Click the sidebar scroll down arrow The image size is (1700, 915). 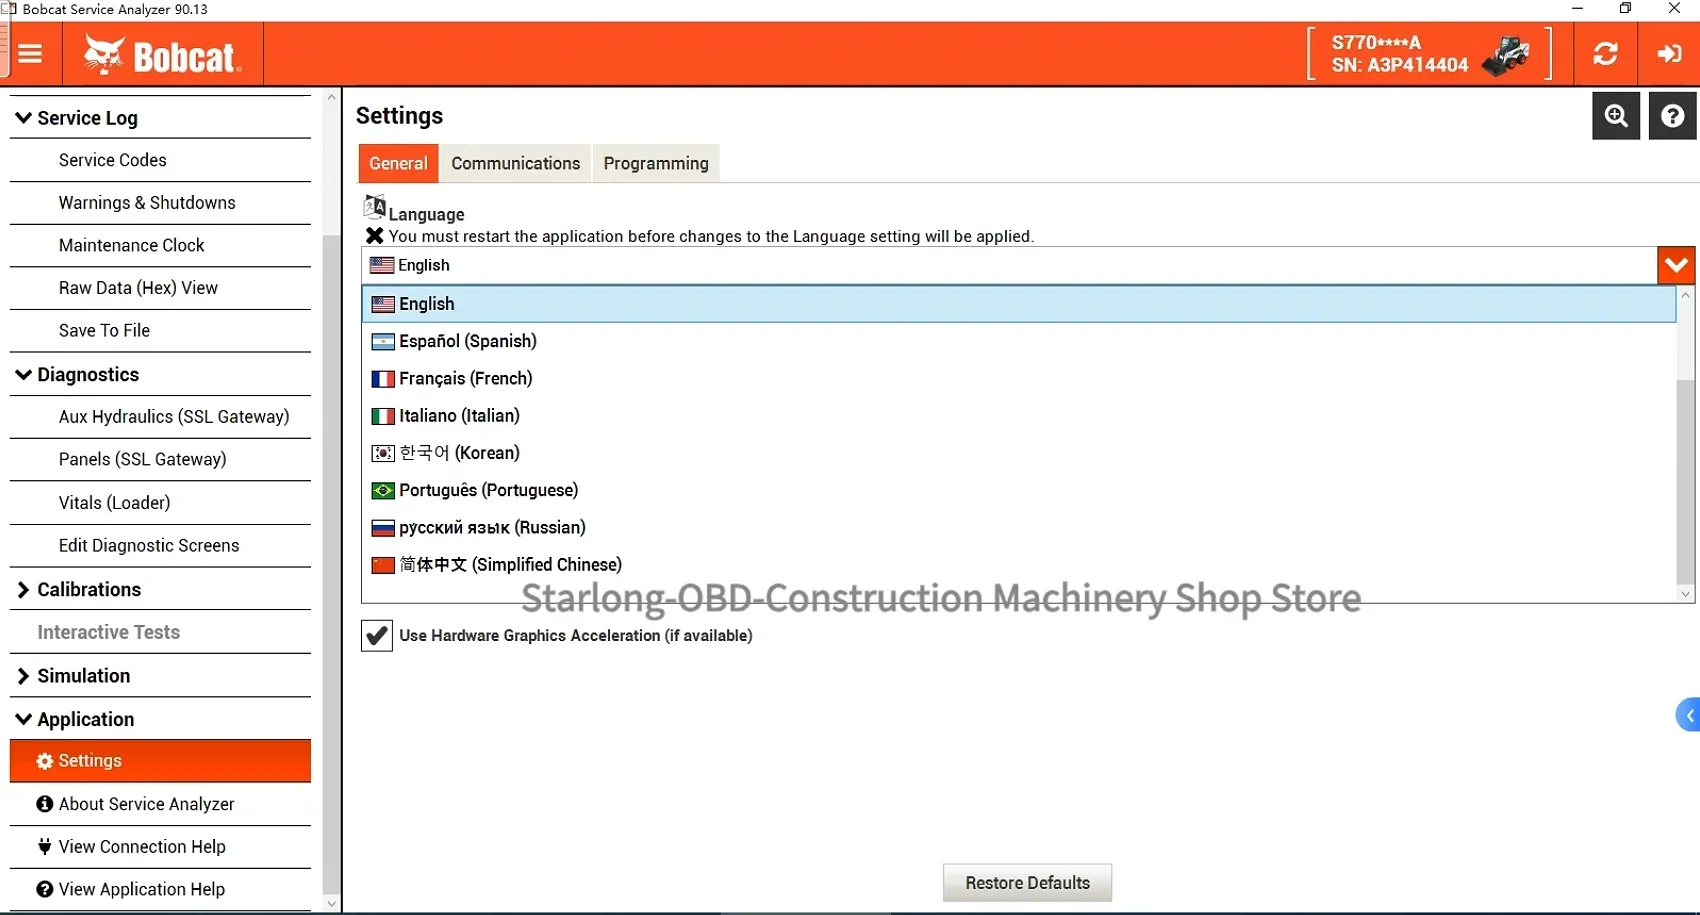[332, 904]
